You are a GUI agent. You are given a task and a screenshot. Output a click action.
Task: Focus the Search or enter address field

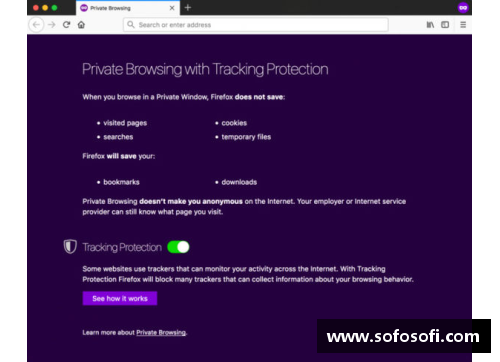pos(256,25)
